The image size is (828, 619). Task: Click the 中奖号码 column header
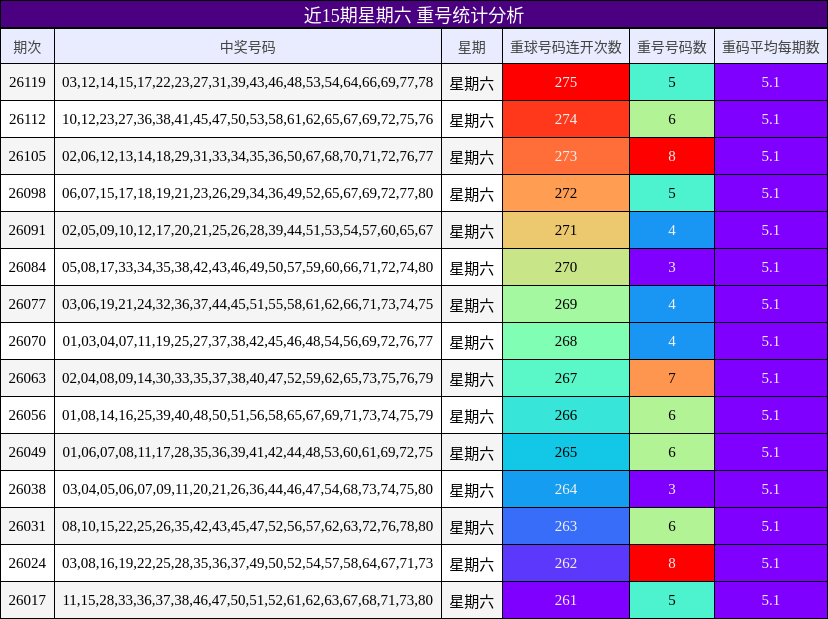coord(248,46)
